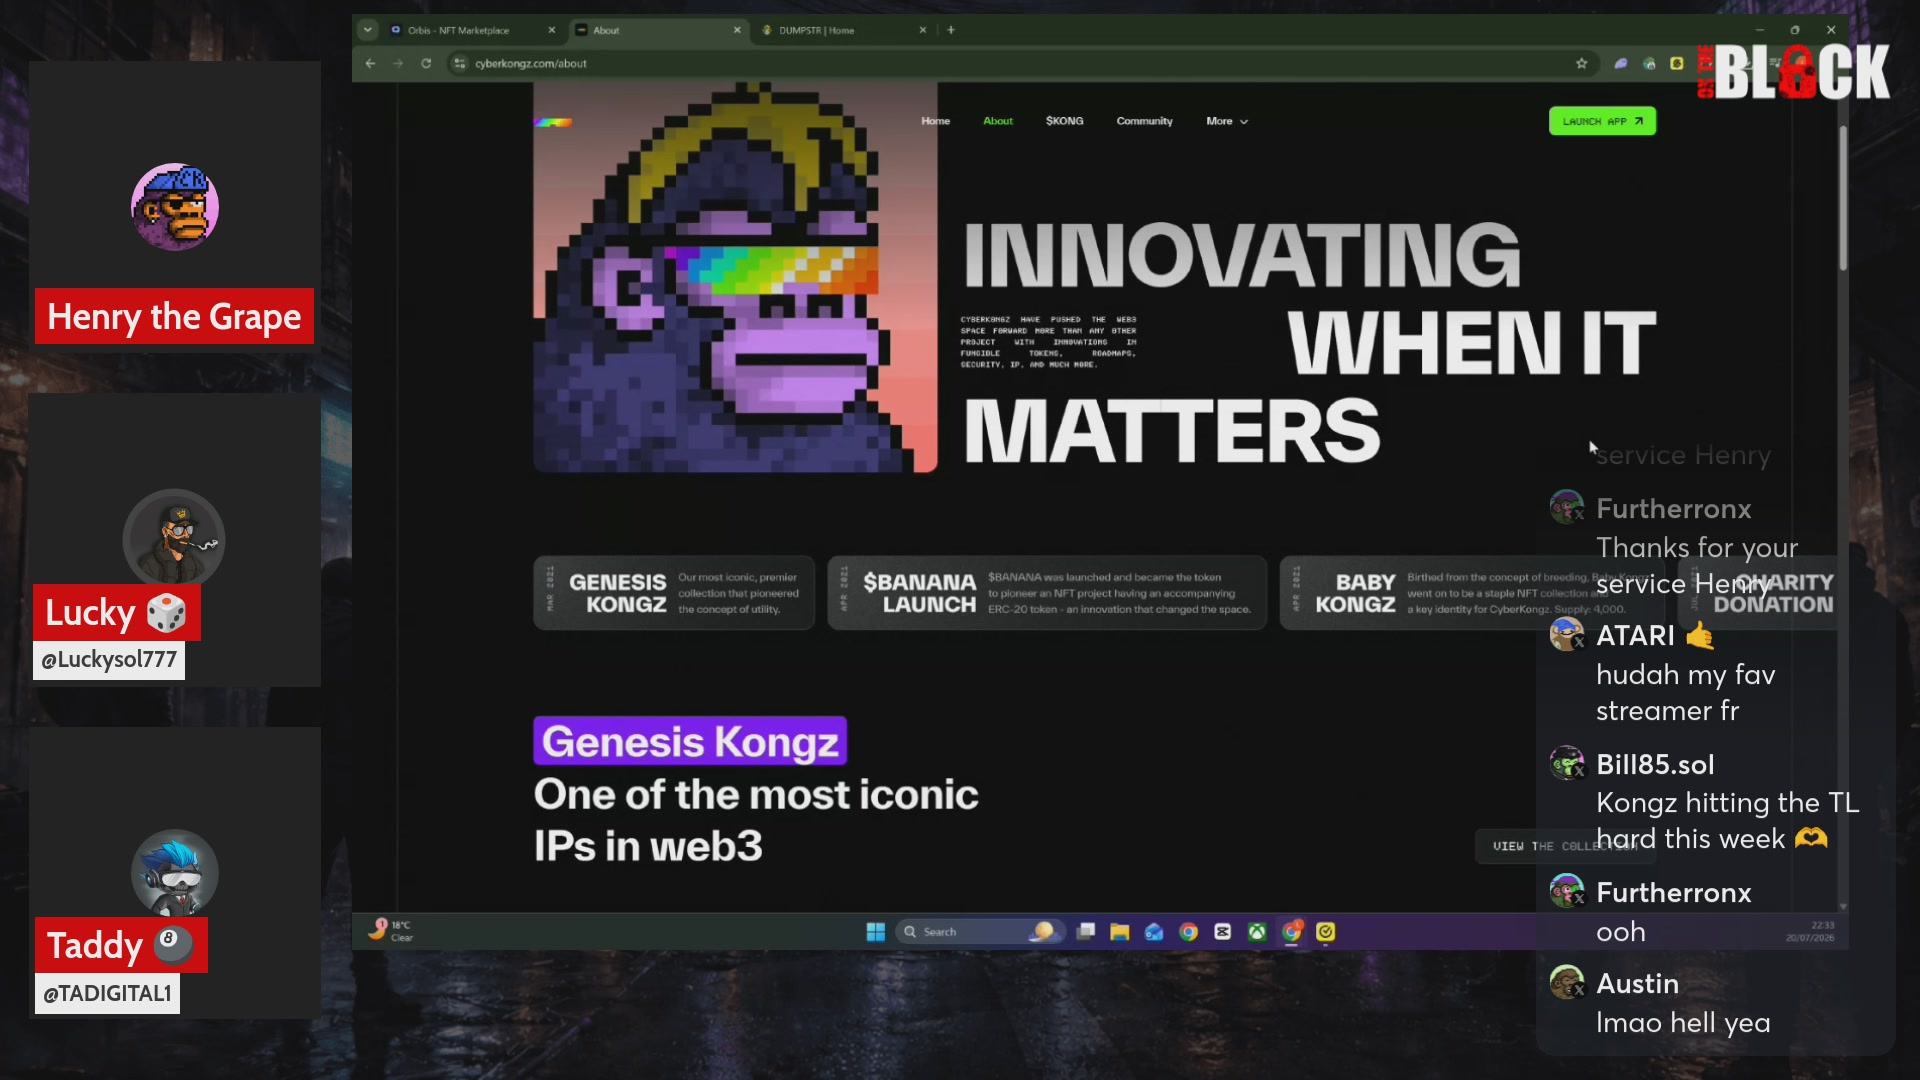This screenshot has height=1080, width=1920.
Task: Open the yellow checkmark taskbar app
Action: click(1326, 932)
